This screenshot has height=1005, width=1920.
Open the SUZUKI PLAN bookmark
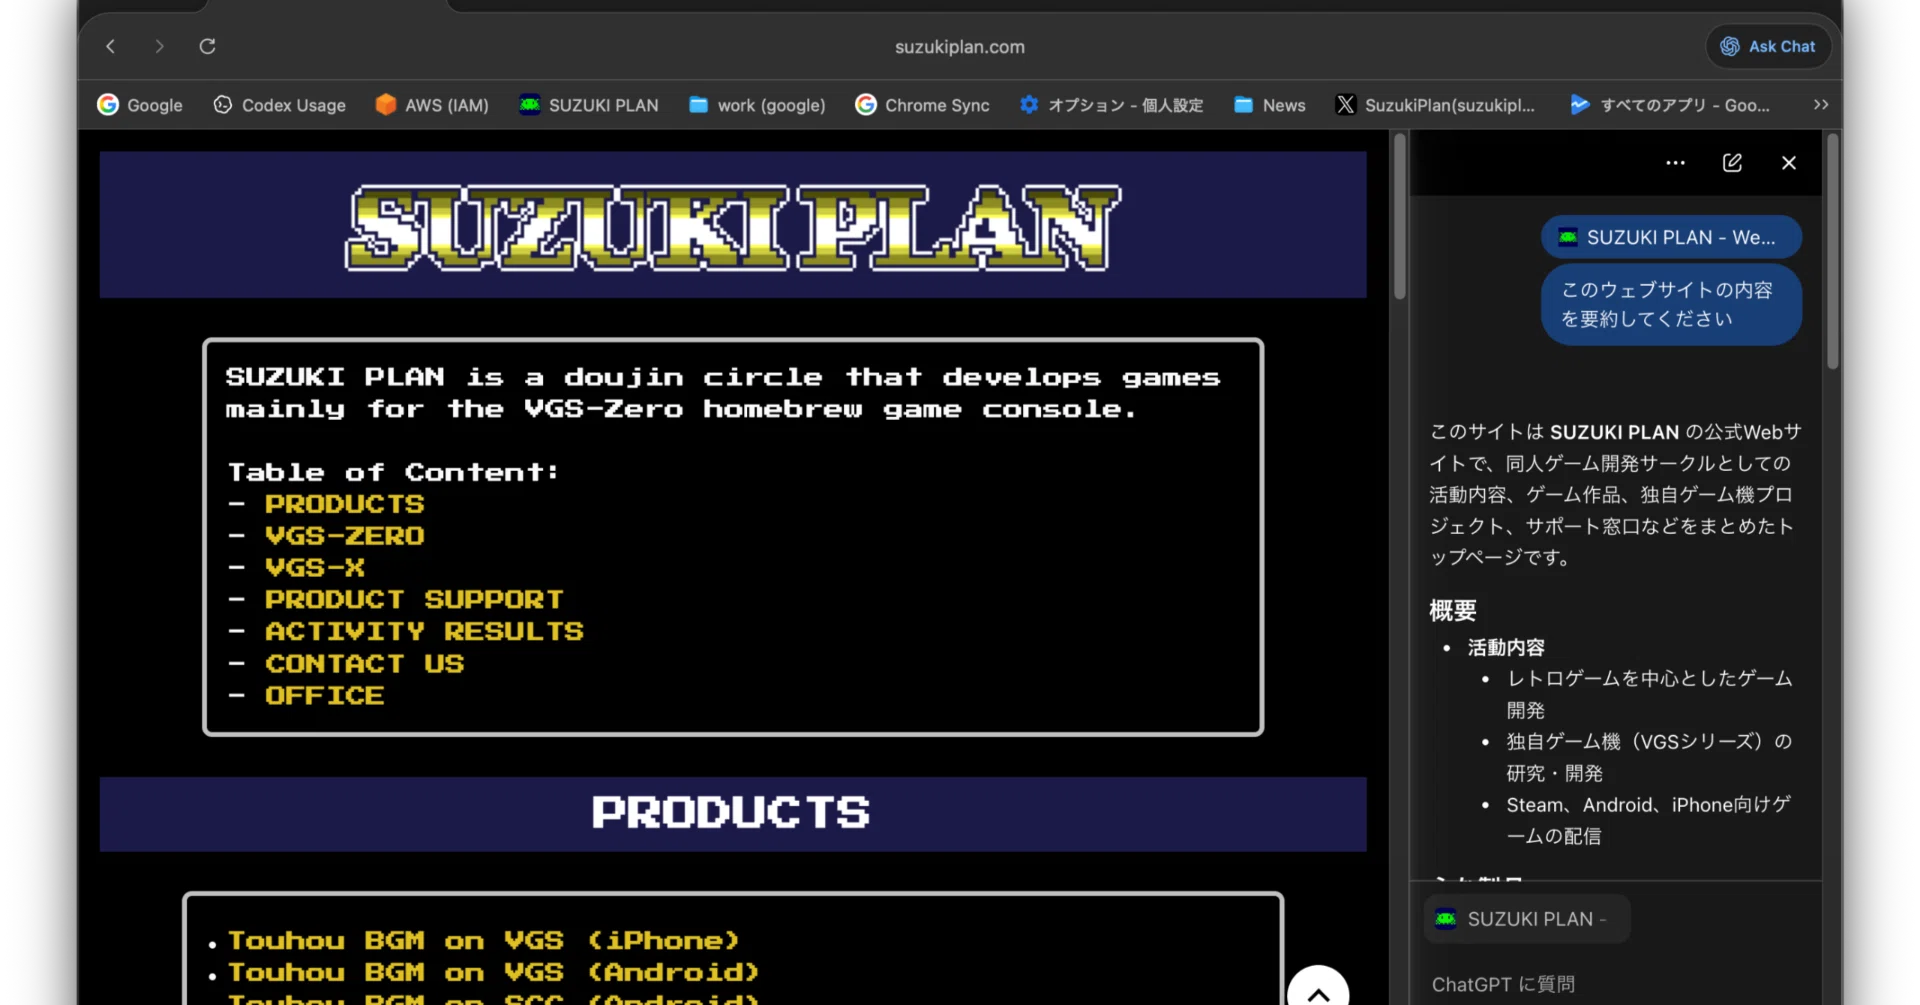click(589, 105)
